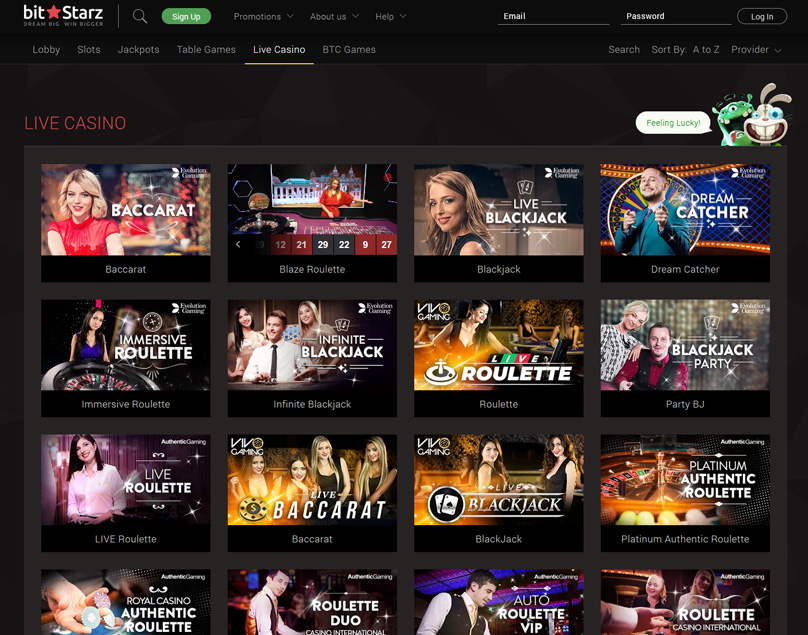Select the Live Casino tab
The image size is (808, 635).
click(279, 49)
